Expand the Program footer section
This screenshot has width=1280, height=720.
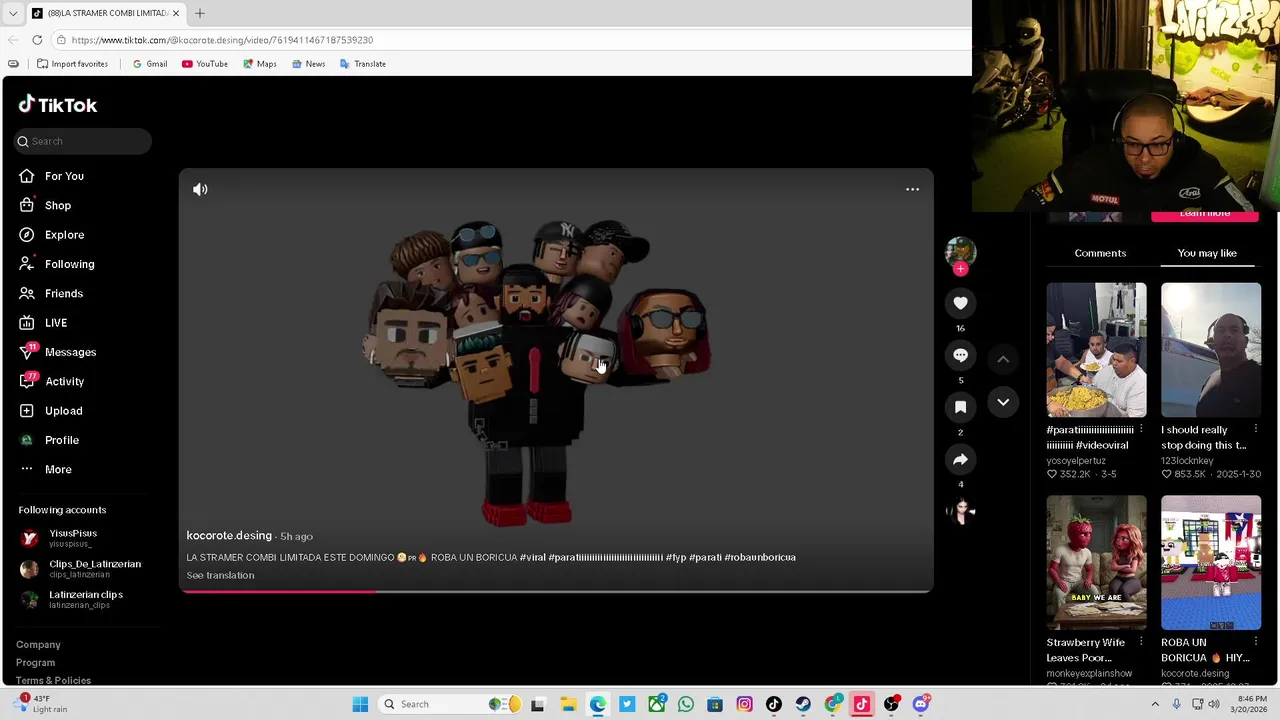(35, 663)
